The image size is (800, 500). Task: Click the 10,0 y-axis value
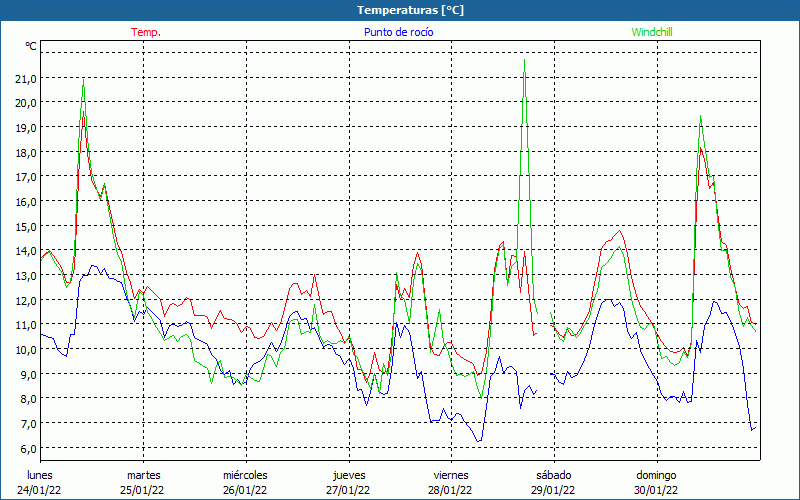[x=26, y=349]
